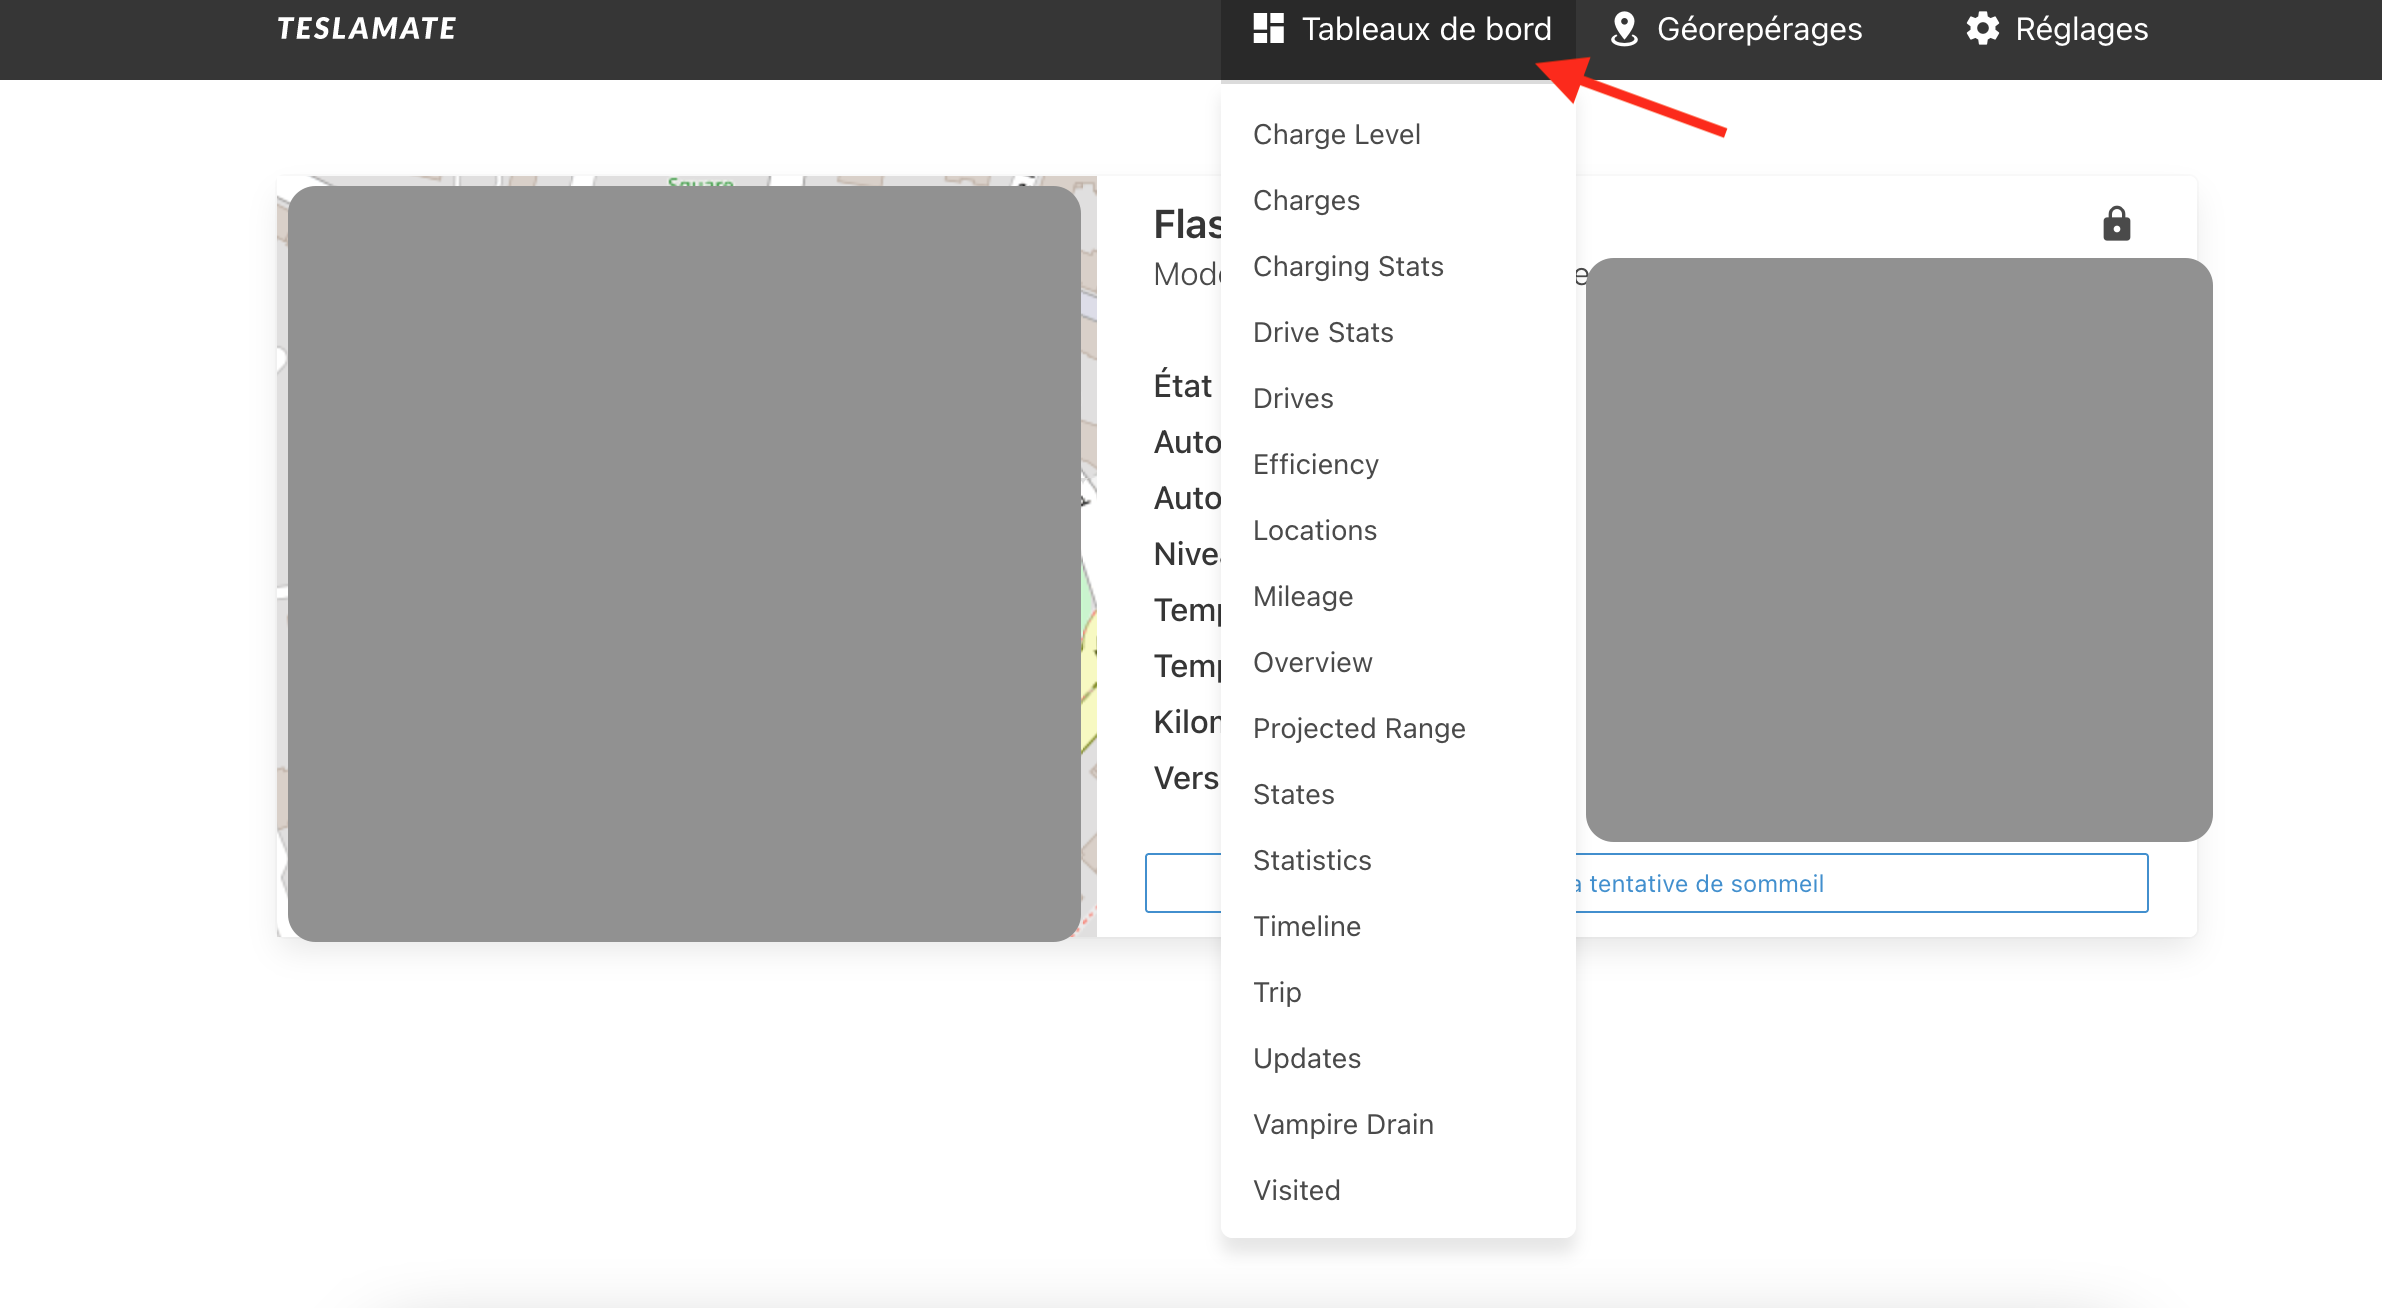This screenshot has width=2382, height=1308.
Task: Click the Tableaux de bord grid icon
Action: point(1268,28)
